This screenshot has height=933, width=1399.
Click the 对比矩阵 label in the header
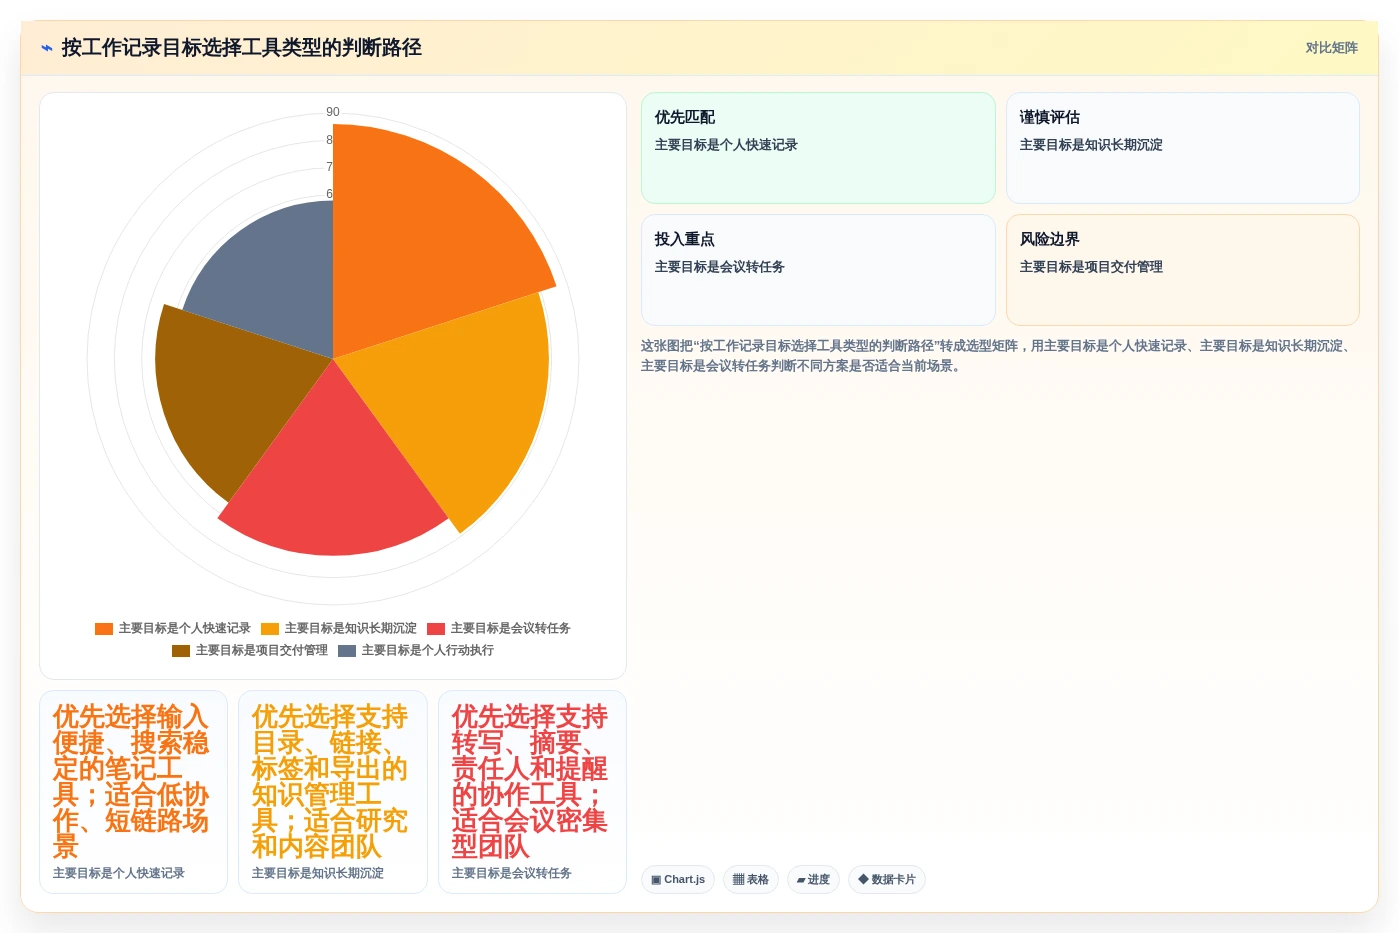1331,48
